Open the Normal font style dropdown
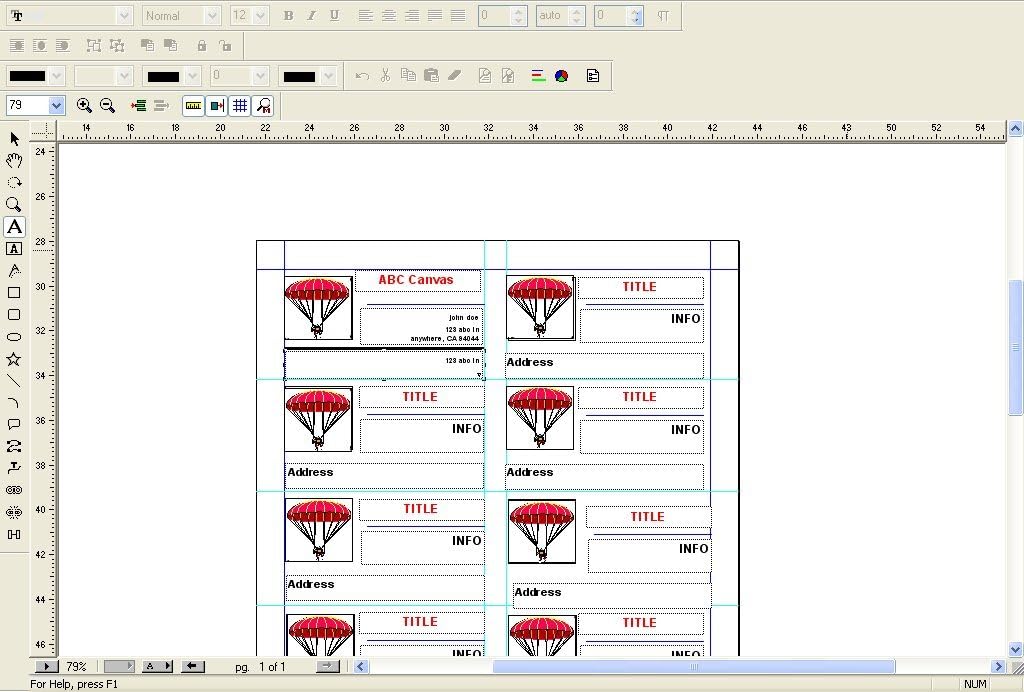Image resolution: width=1024 pixels, height=692 pixels. [x=211, y=16]
